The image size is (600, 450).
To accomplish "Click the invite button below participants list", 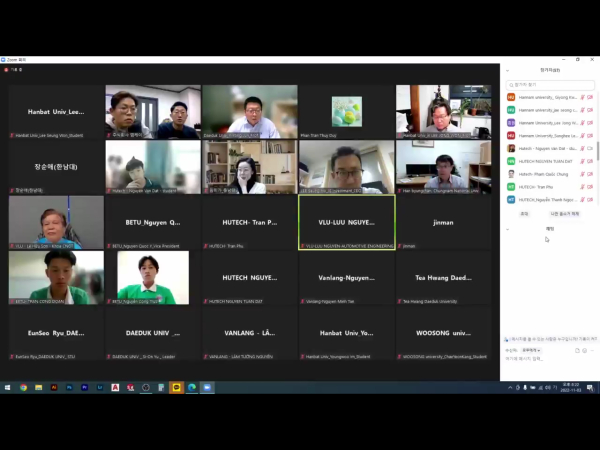I will point(524,213).
